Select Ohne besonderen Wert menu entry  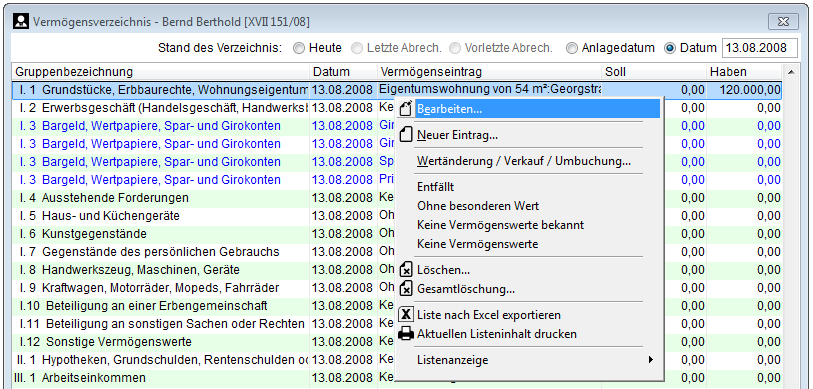click(529, 206)
